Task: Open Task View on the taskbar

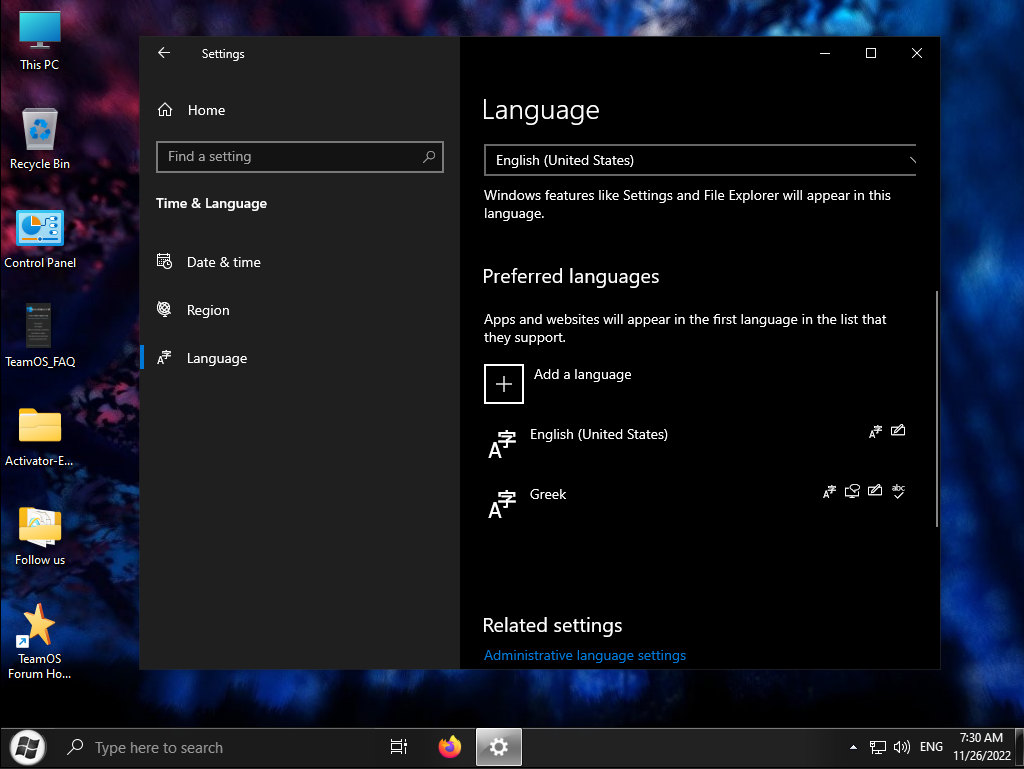Action: [398, 746]
